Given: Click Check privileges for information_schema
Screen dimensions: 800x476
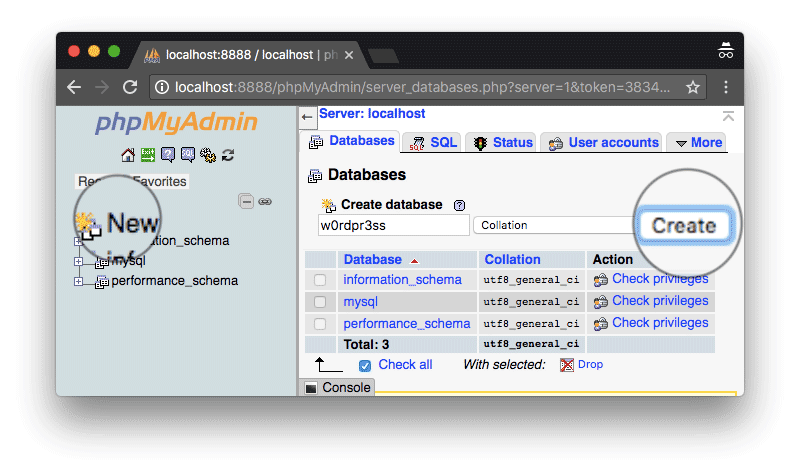Looking at the screenshot, I should (660, 279).
